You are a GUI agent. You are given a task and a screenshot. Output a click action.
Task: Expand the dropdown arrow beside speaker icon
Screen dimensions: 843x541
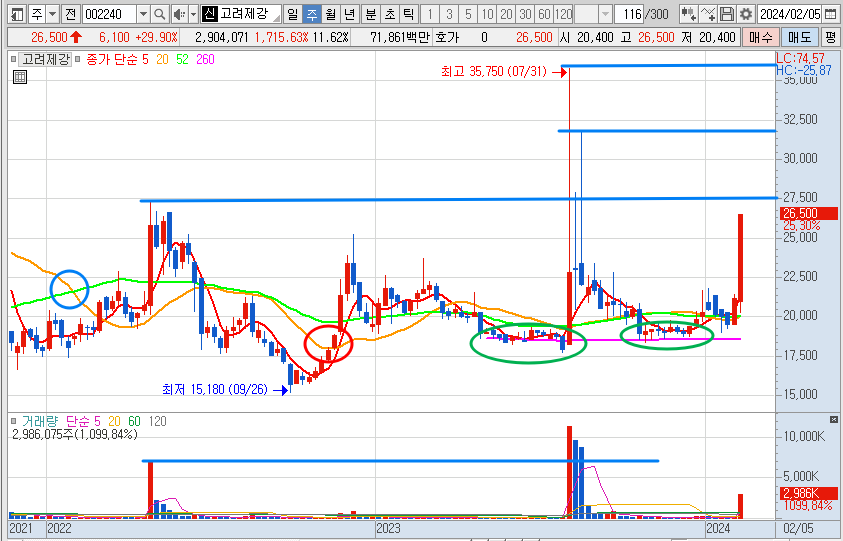pyautogui.click(x=193, y=14)
